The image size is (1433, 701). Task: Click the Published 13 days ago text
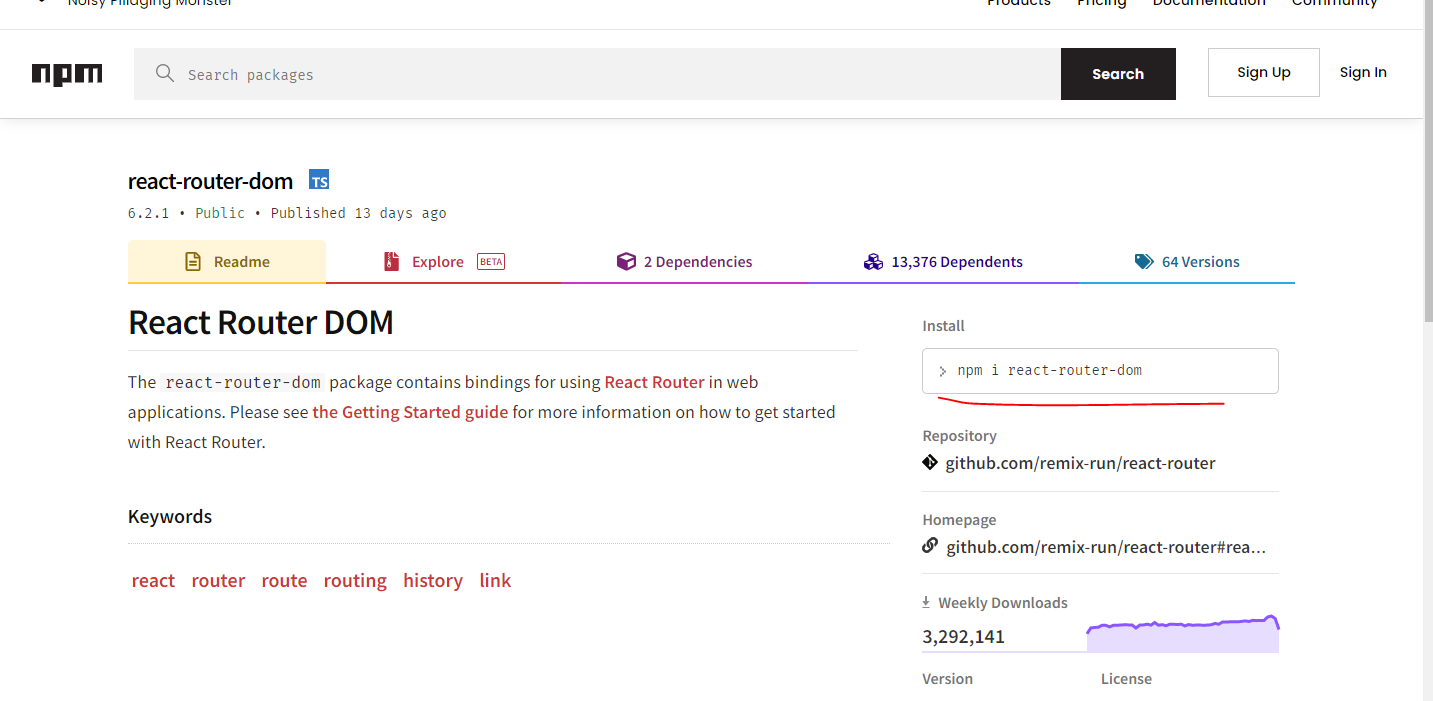click(x=358, y=213)
